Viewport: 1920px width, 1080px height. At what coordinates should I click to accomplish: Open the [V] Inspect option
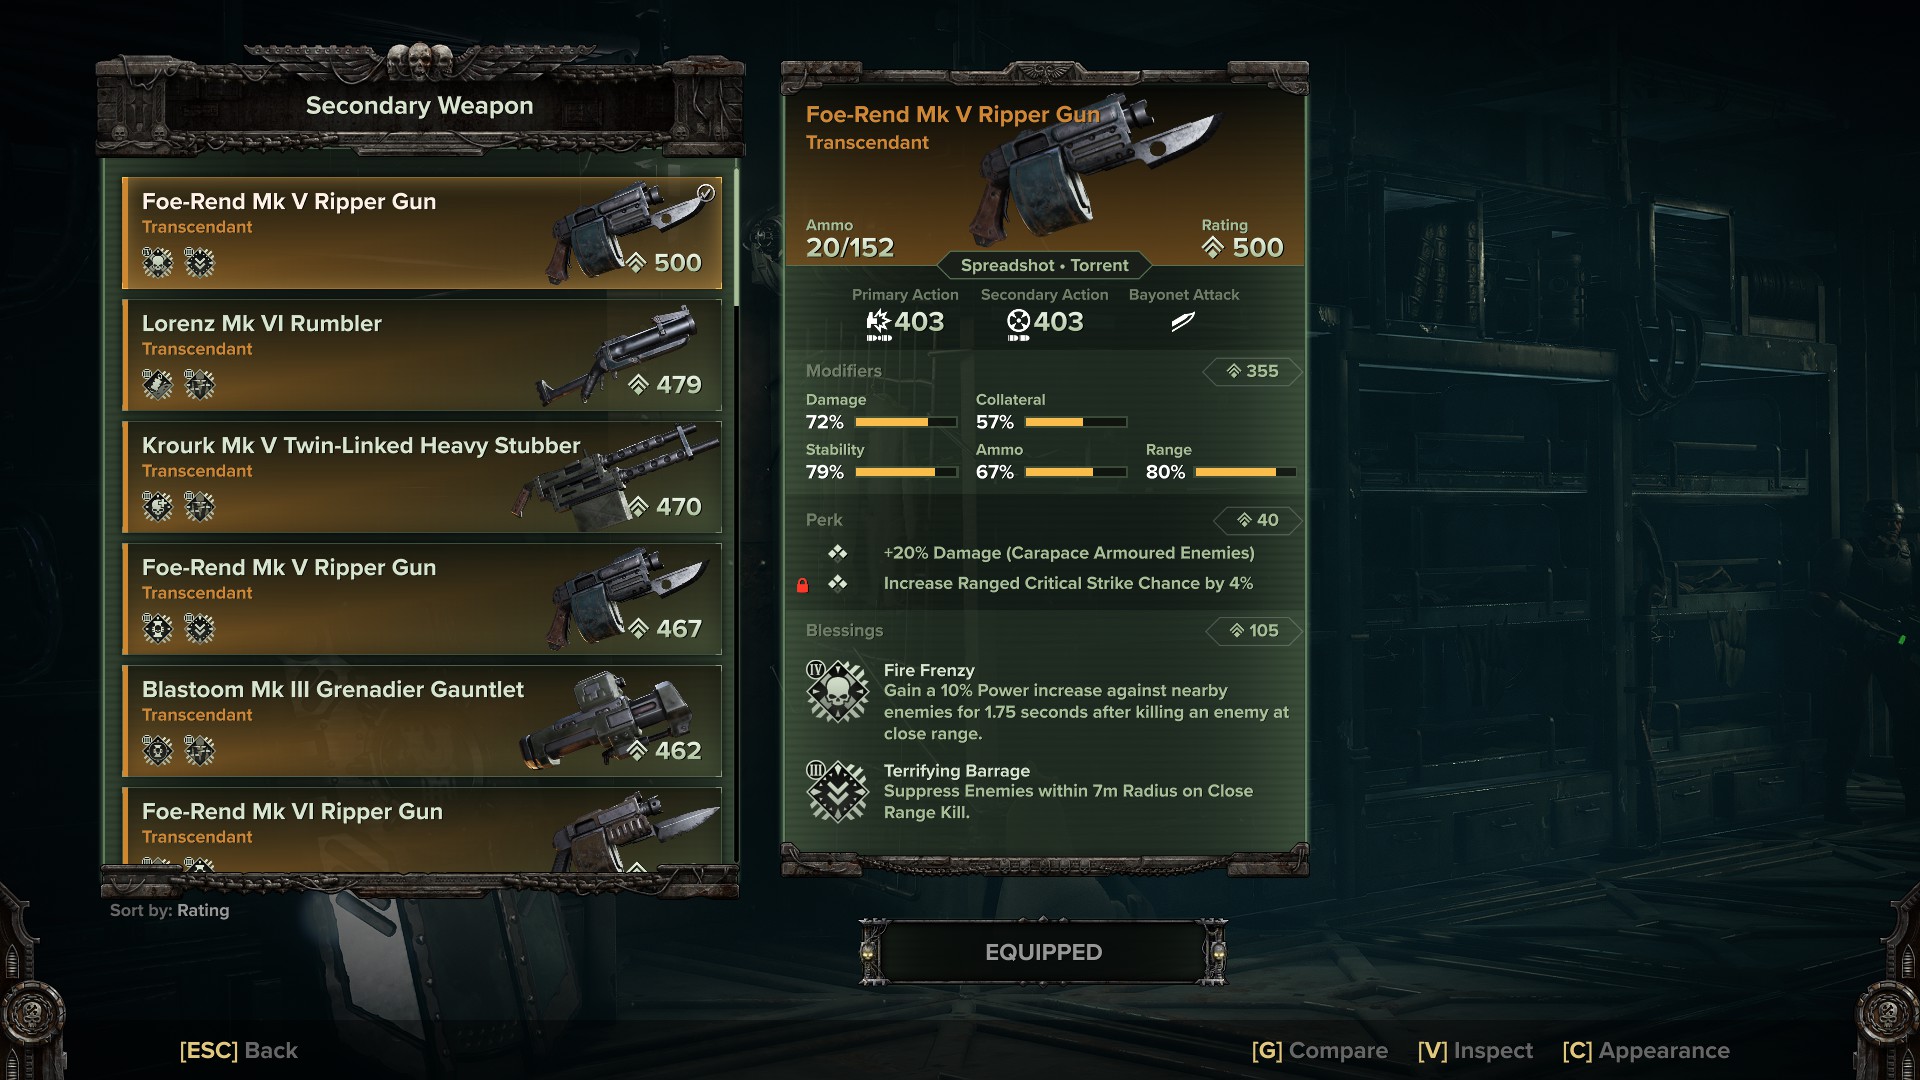[x=1475, y=1050]
